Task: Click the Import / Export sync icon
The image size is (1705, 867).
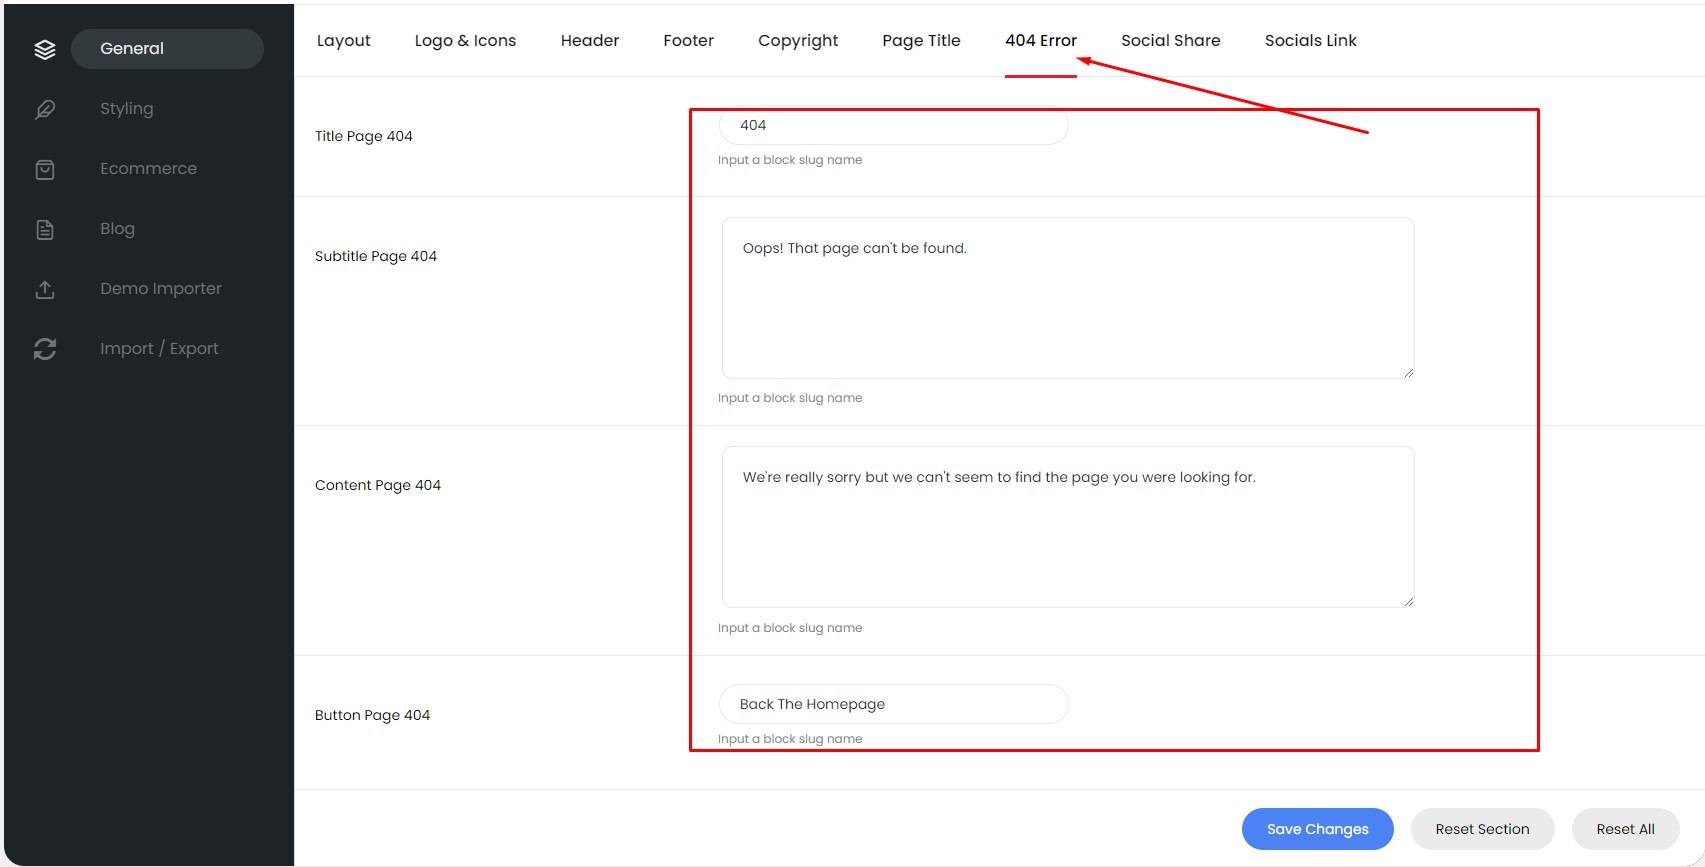Action: pyautogui.click(x=45, y=349)
